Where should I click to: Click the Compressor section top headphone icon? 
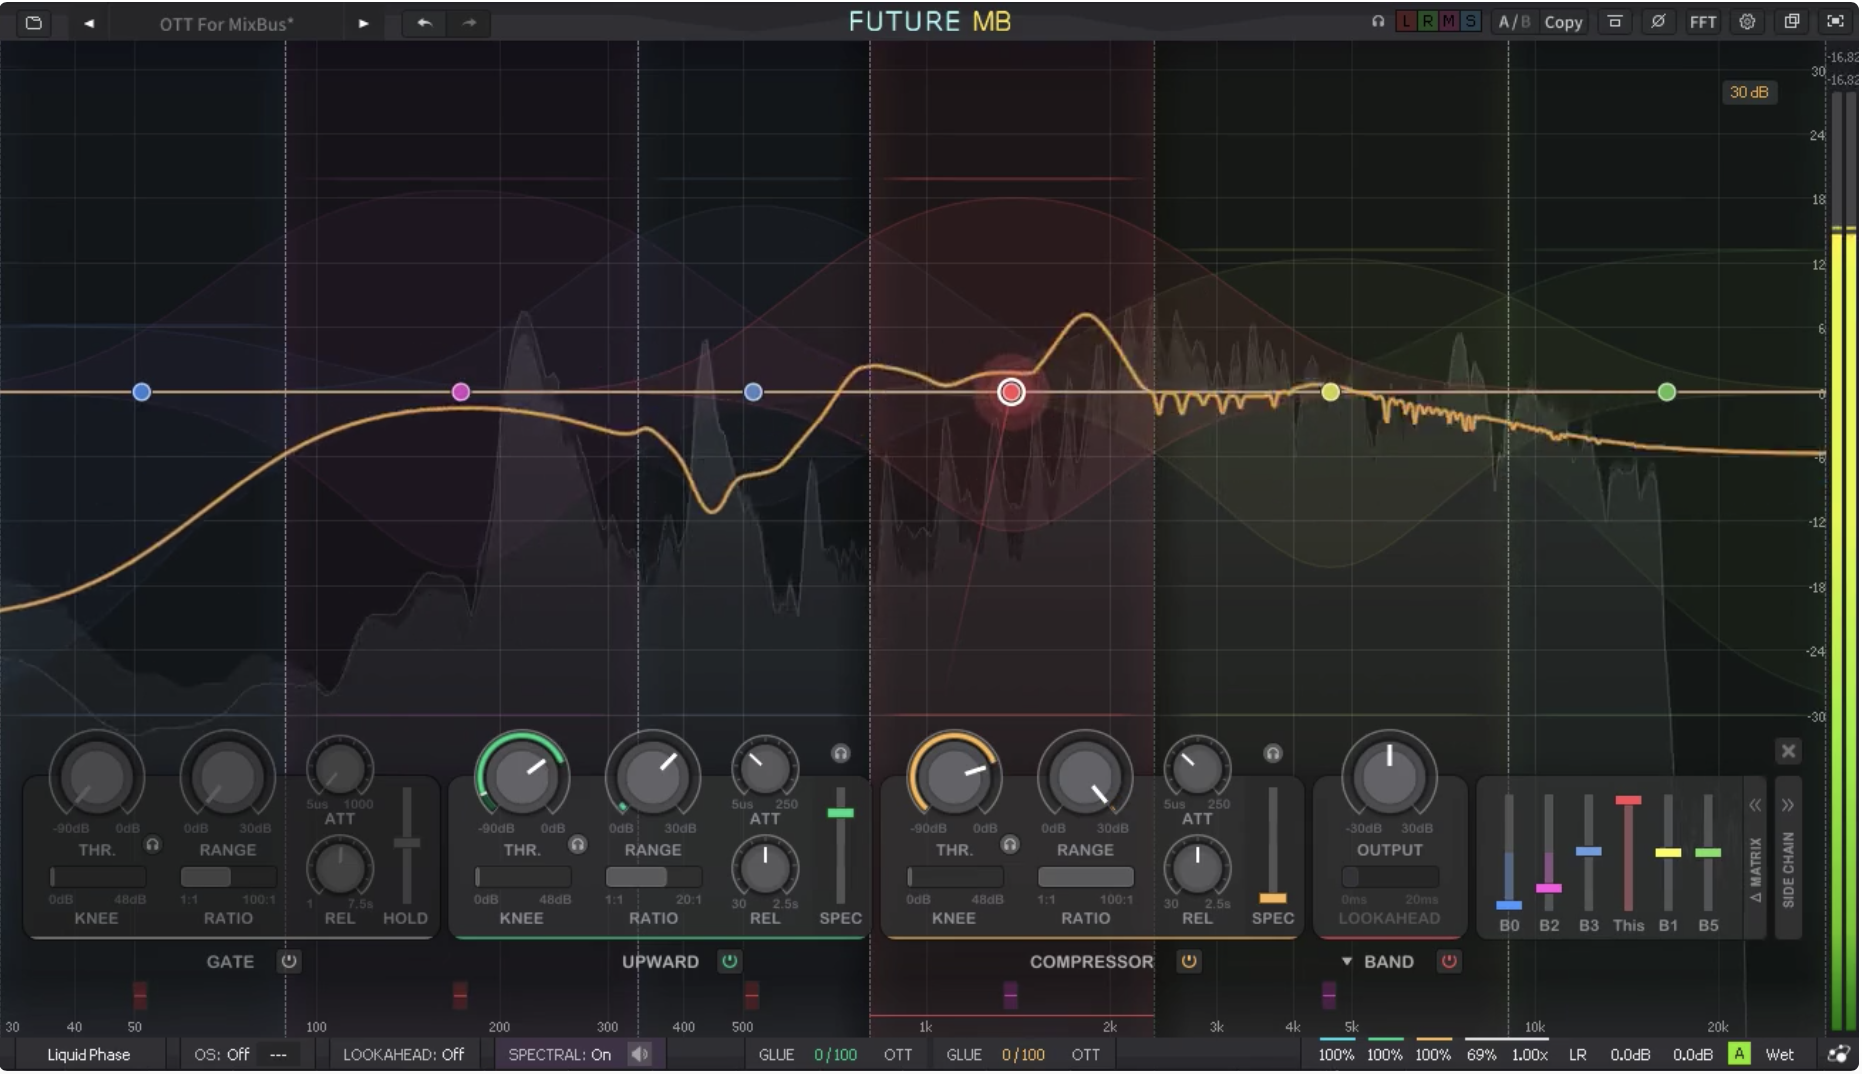tap(1273, 754)
